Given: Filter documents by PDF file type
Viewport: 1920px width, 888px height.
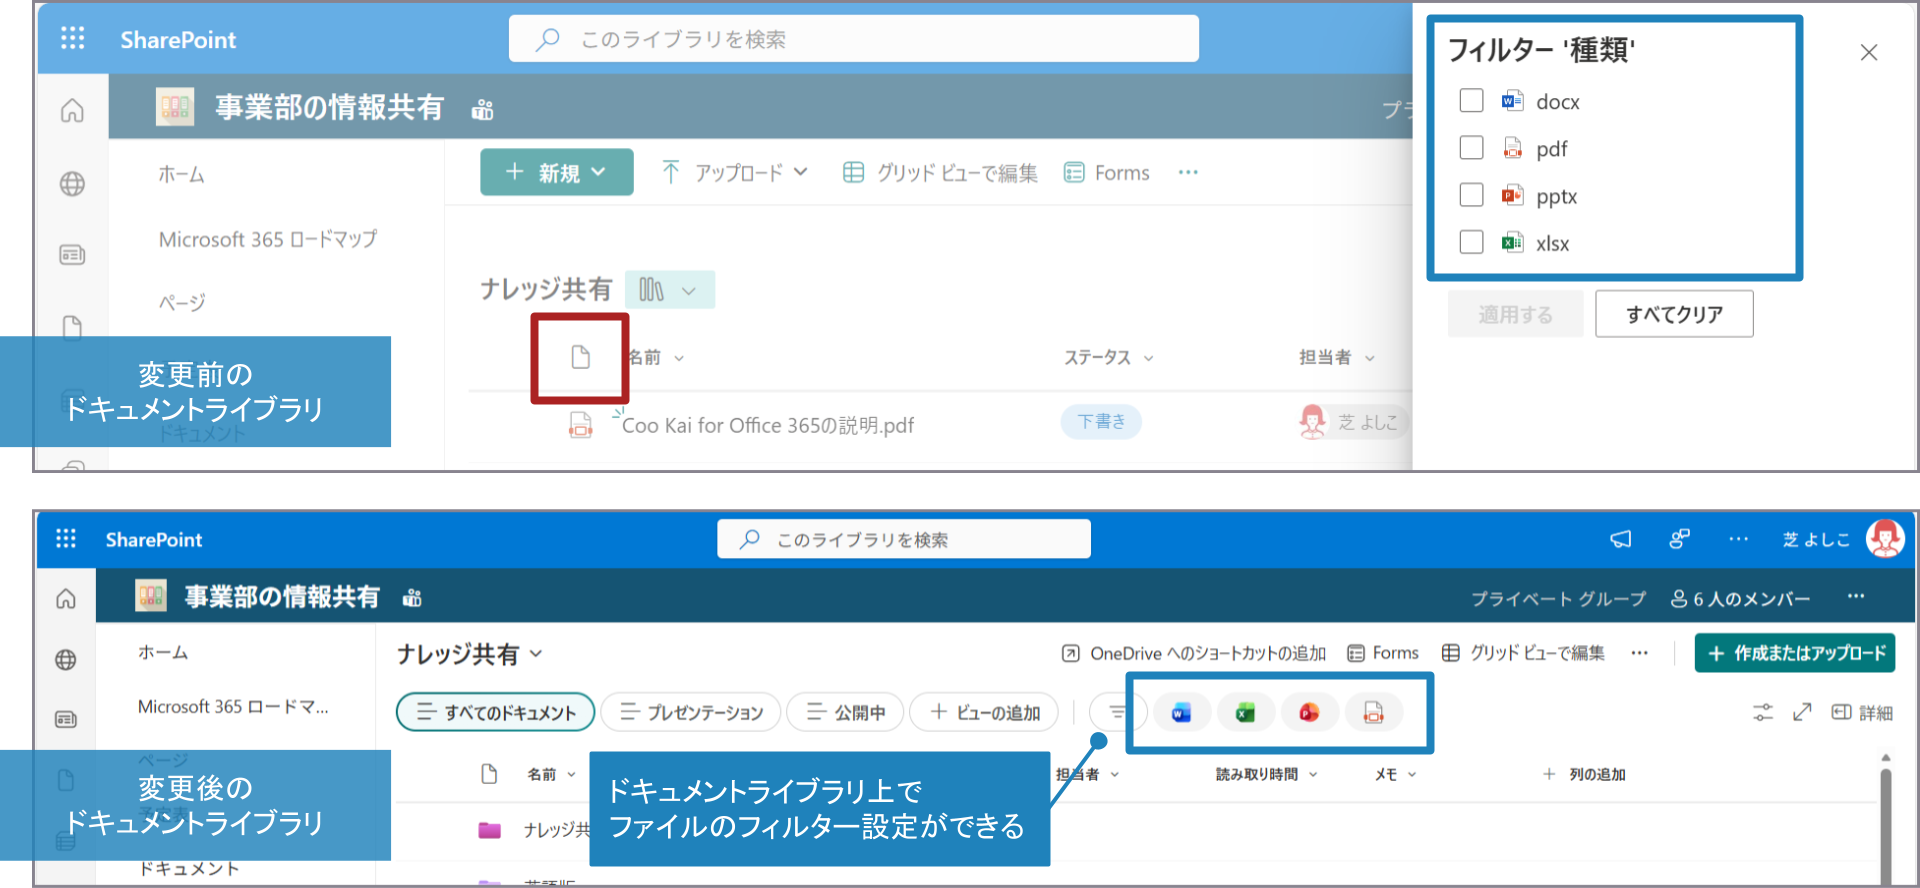Looking at the screenshot, I should click(1373, 713).
